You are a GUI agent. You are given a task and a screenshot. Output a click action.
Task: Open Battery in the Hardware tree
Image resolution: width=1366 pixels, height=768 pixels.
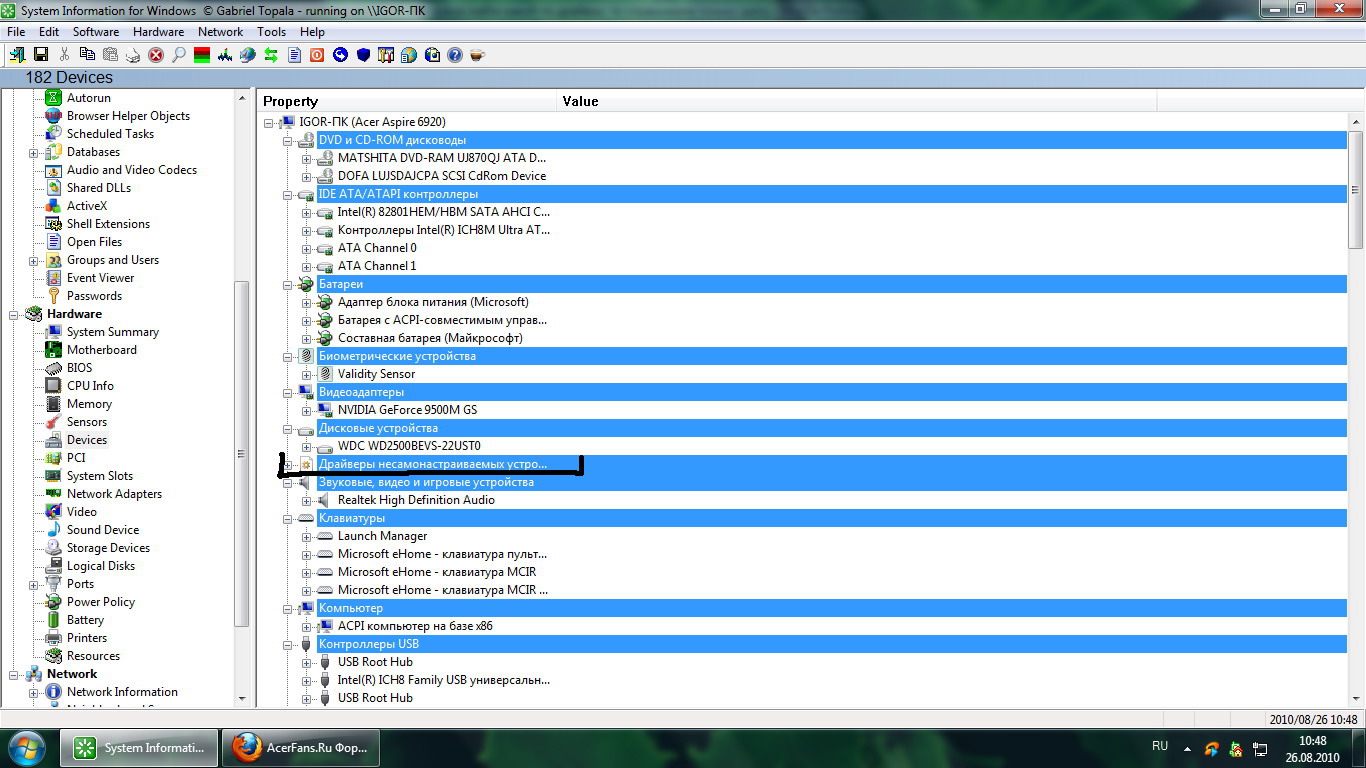[85, 620]
